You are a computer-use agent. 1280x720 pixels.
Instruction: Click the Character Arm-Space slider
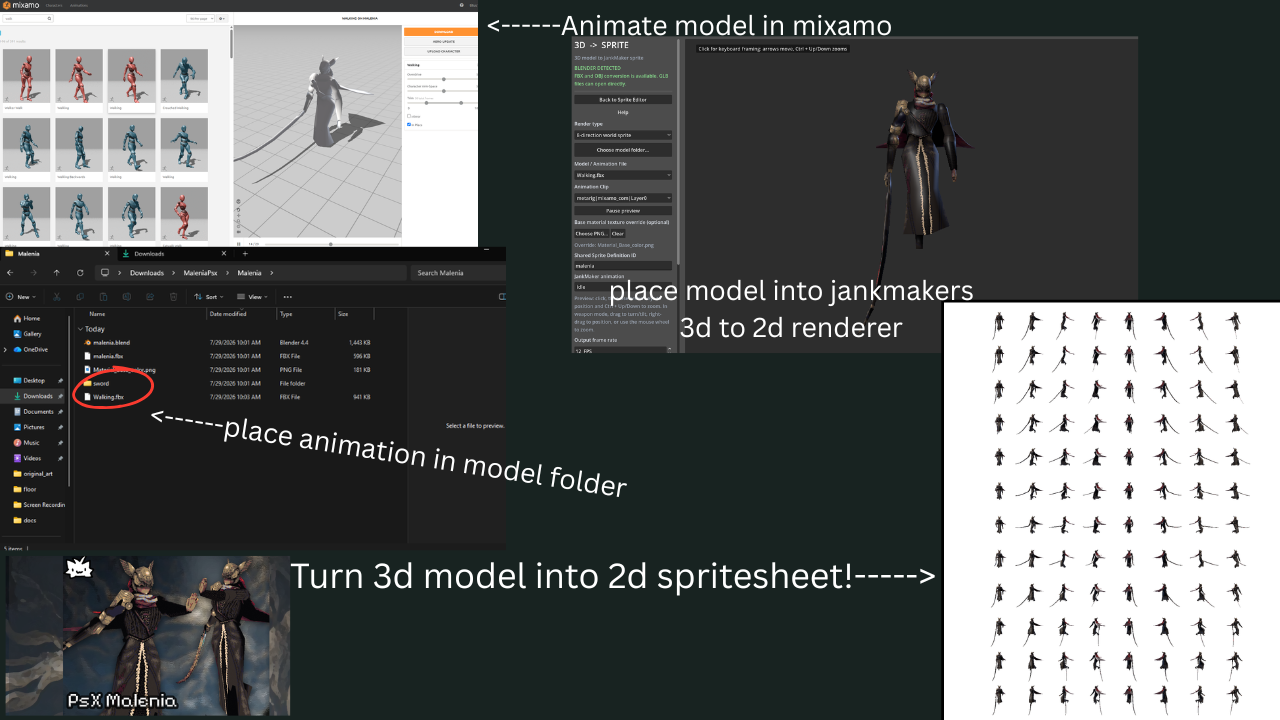[x=441, y=91]
